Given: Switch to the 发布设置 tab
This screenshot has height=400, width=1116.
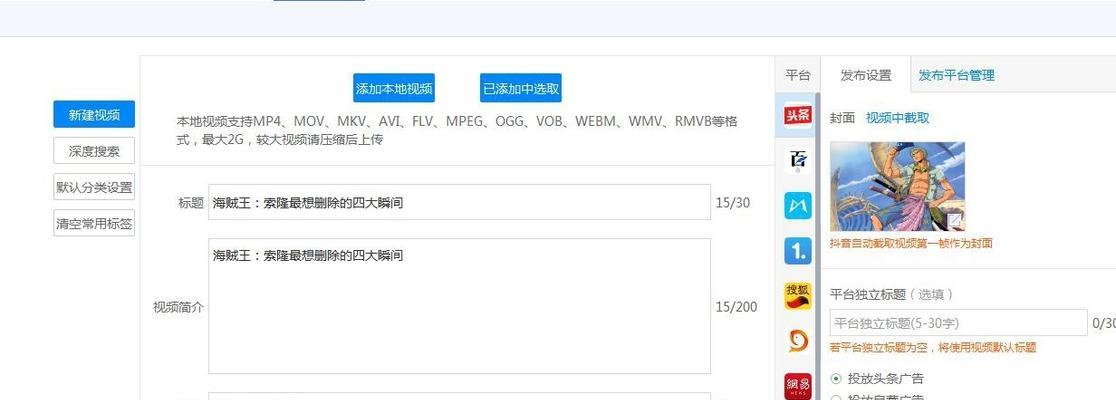Looking at the screenshot, I should pos(865,75).
